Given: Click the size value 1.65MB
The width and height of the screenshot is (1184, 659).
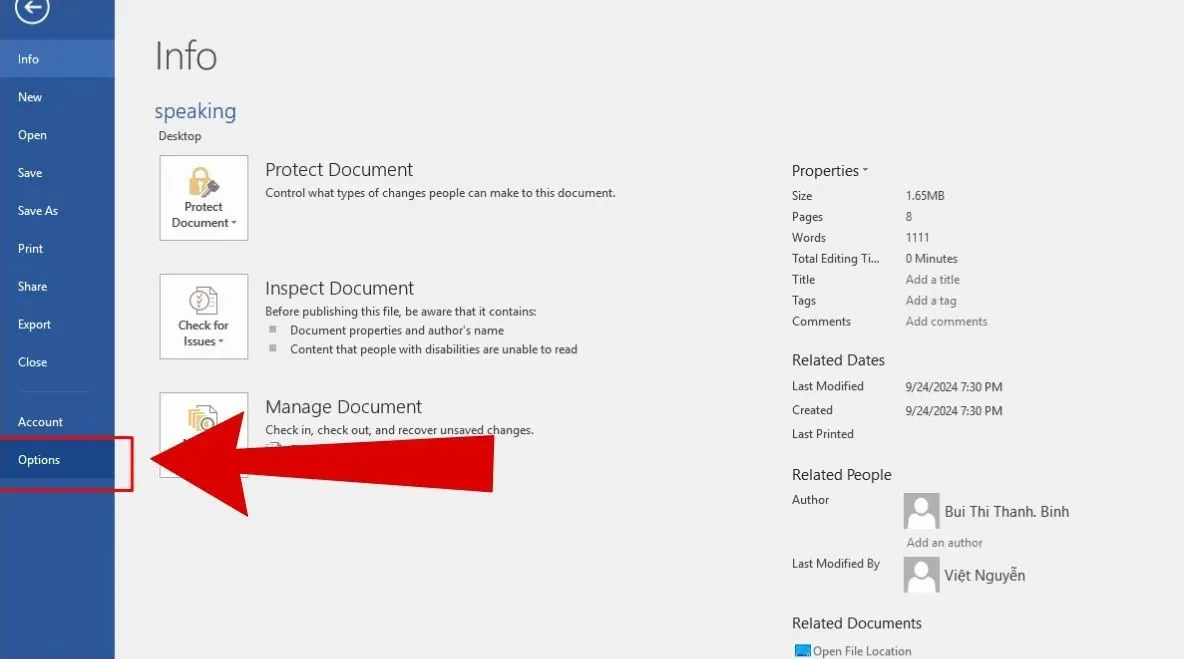Looking at the screenshot, I should point(925,196).
